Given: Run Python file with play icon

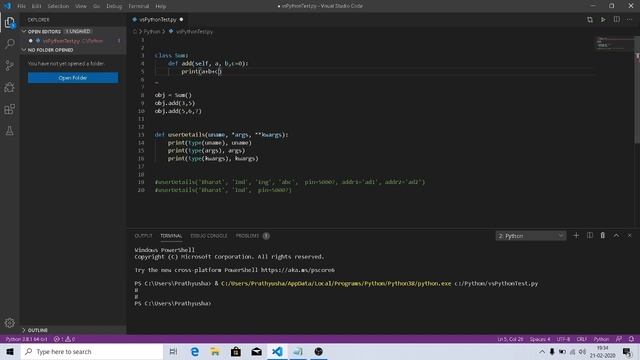Looking at the screenshot, I should tap(603, 20).
